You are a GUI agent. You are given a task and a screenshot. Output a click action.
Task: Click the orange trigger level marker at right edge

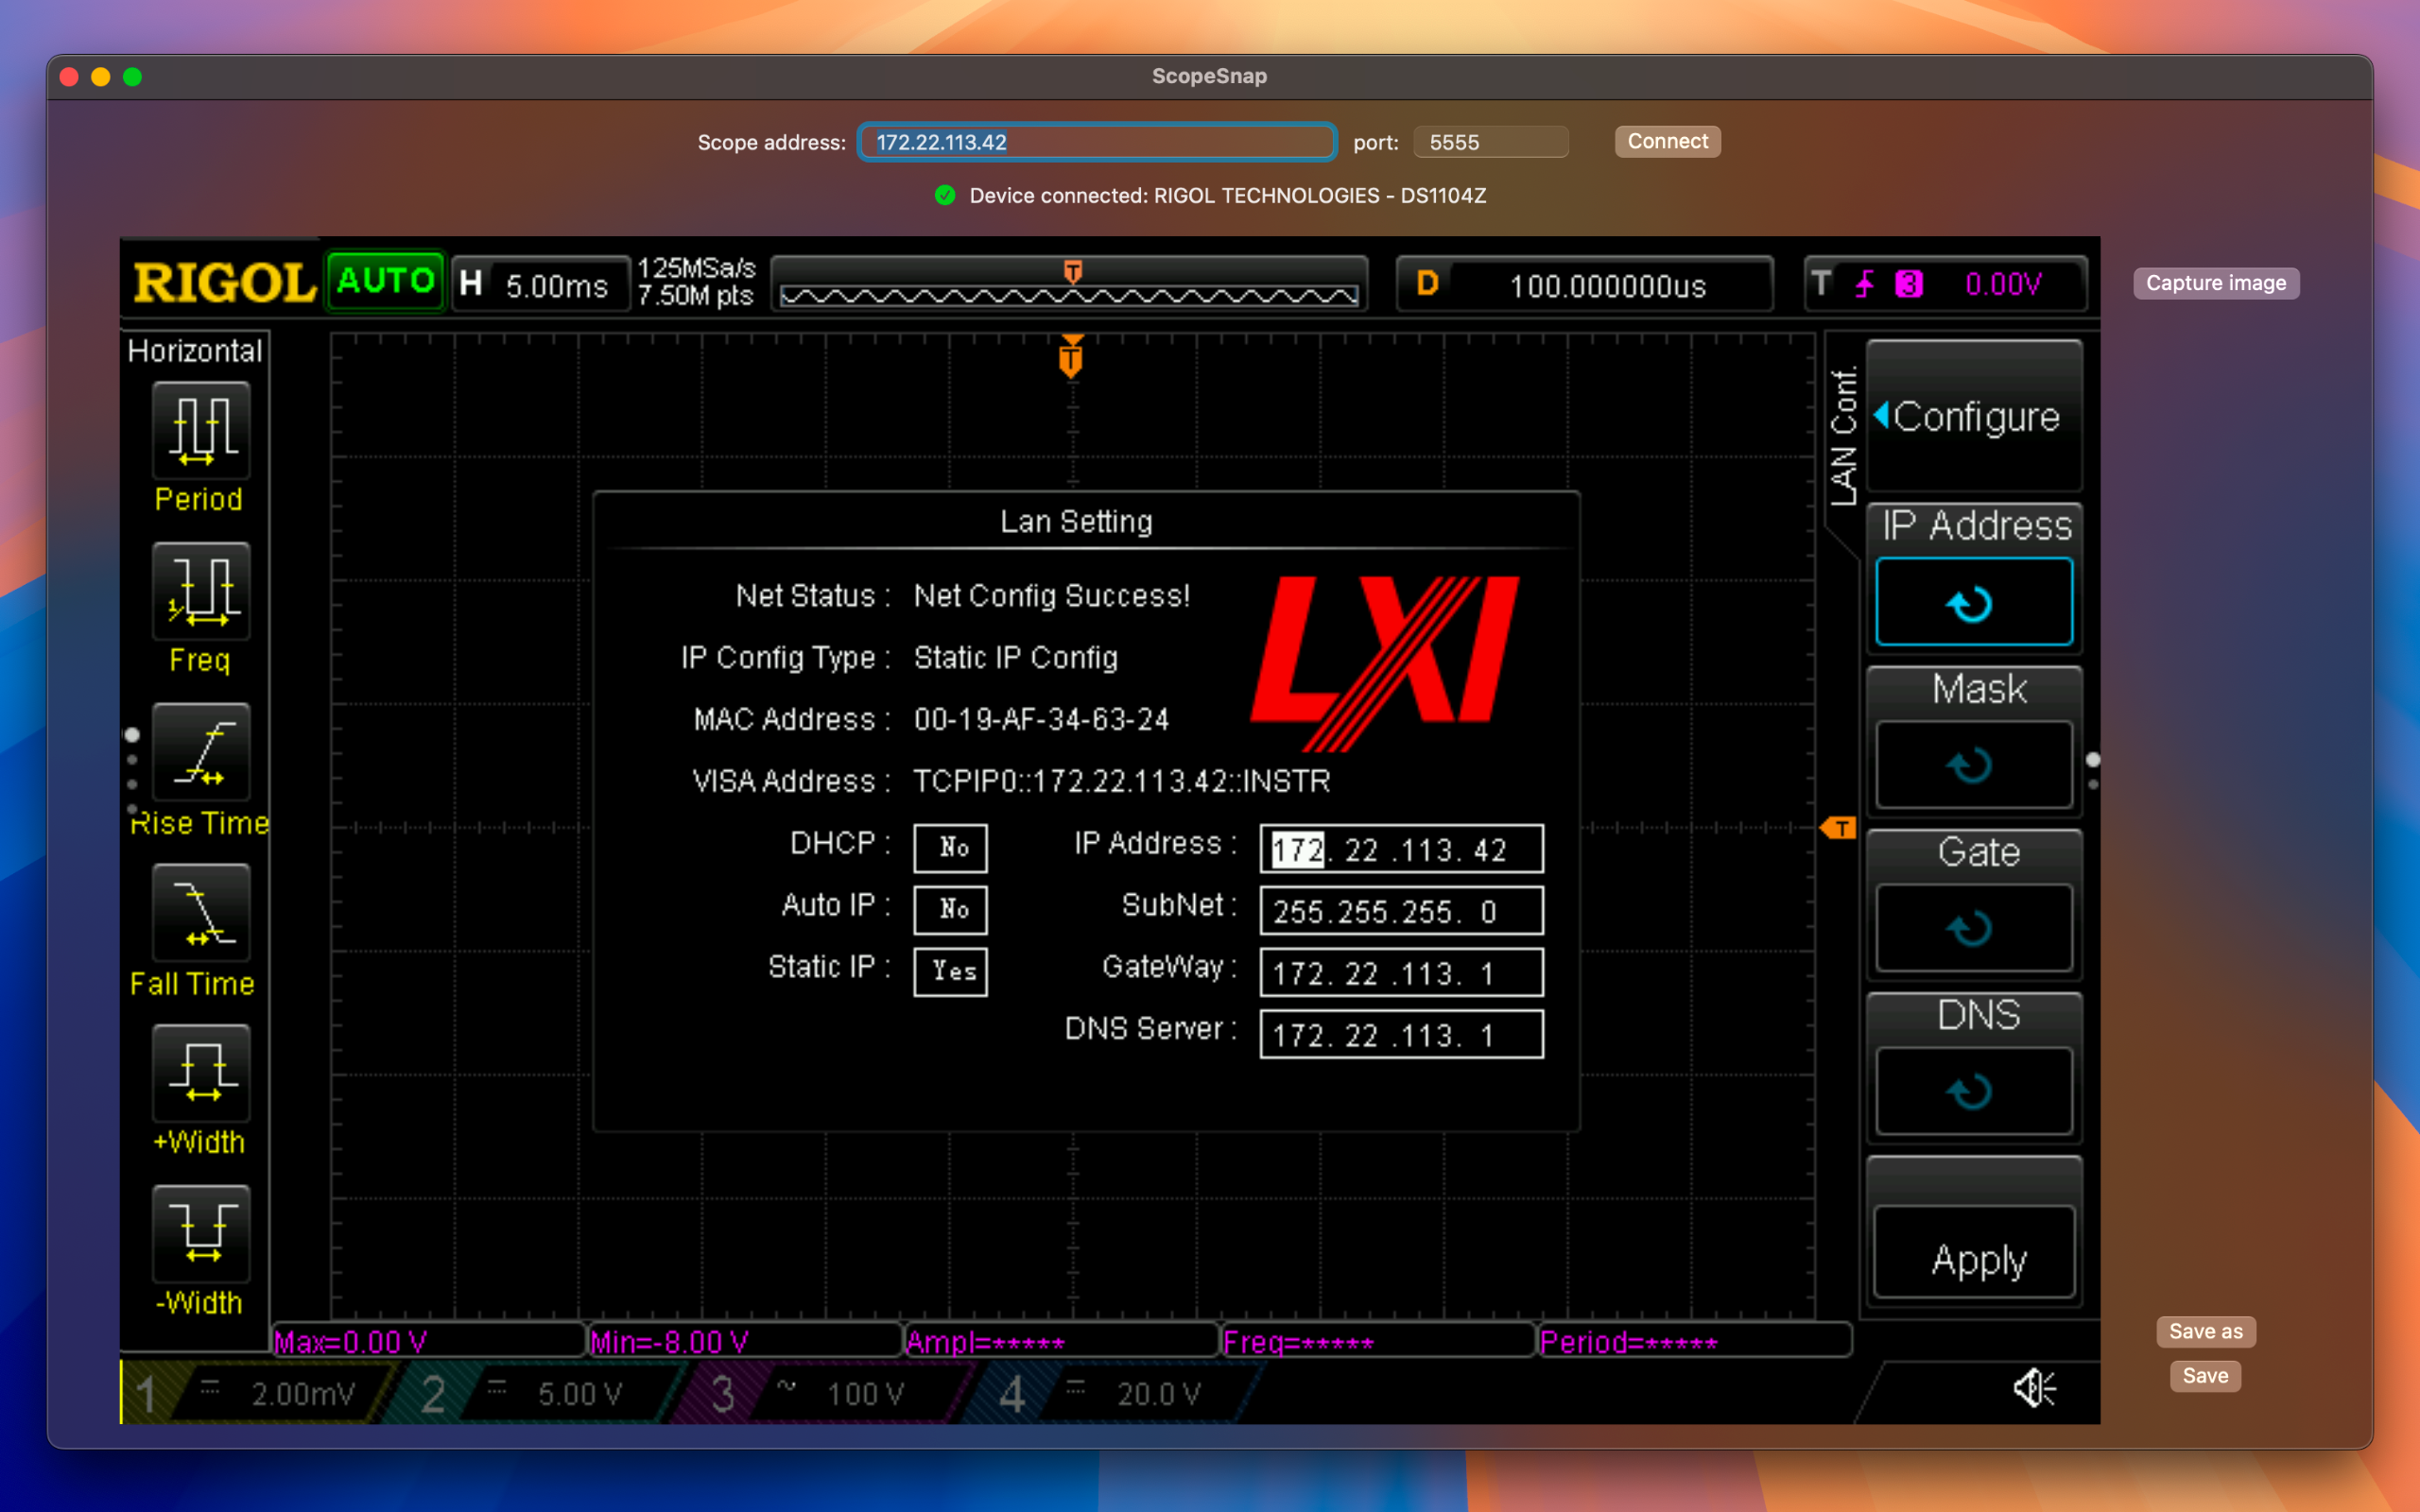pos(1838,828)
